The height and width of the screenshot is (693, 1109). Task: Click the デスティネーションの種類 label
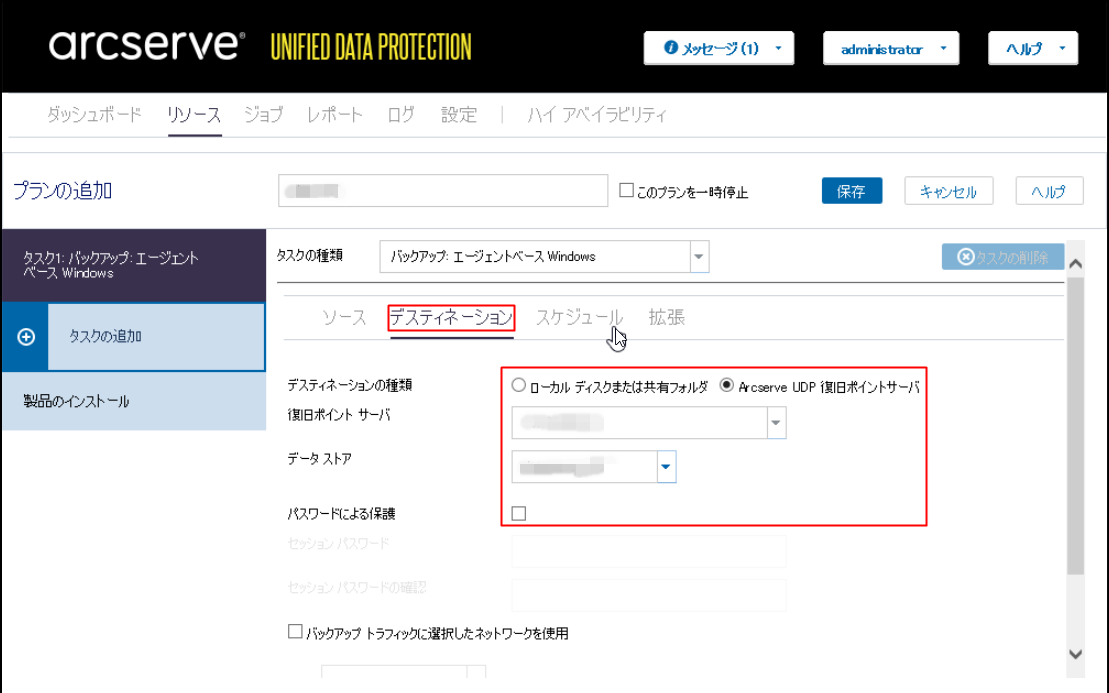tap(349, 385)
